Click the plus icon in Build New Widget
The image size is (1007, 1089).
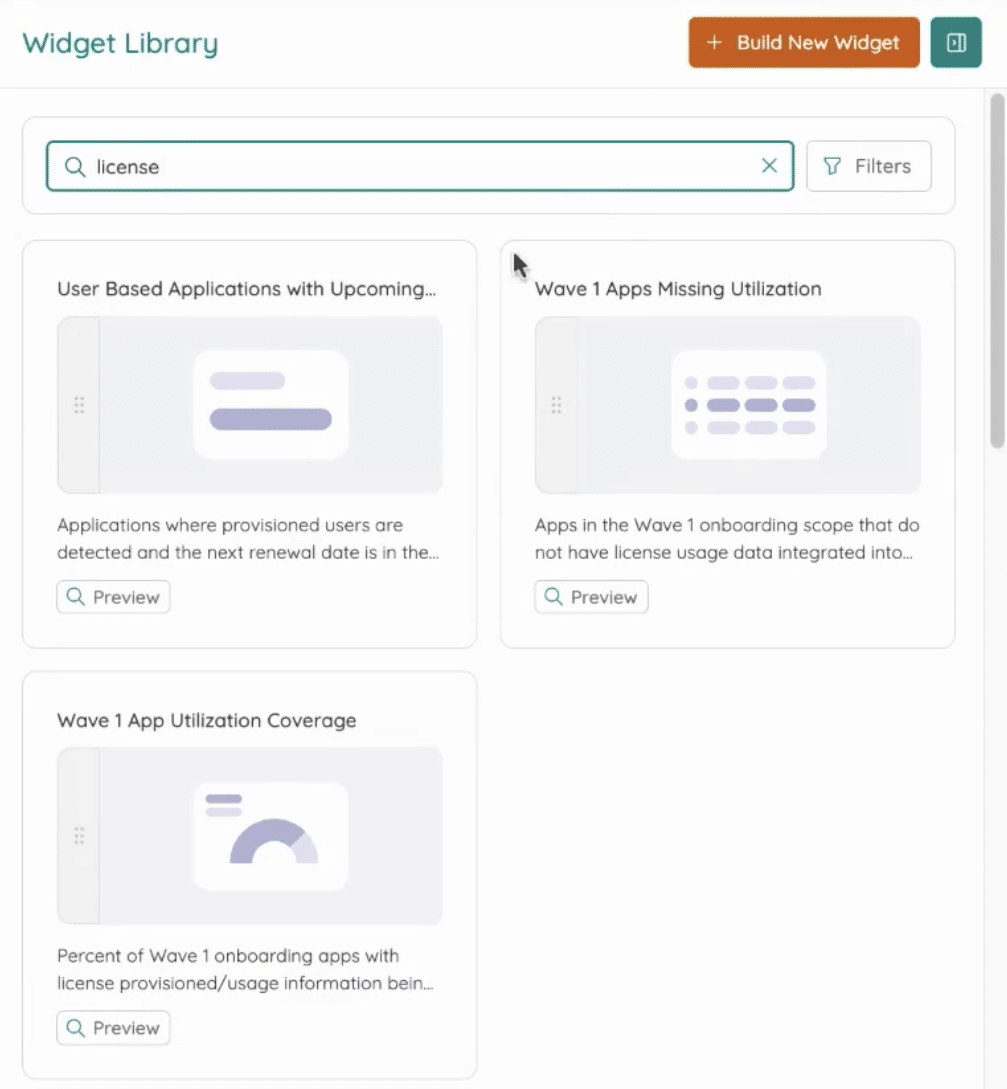coord(712,43)
